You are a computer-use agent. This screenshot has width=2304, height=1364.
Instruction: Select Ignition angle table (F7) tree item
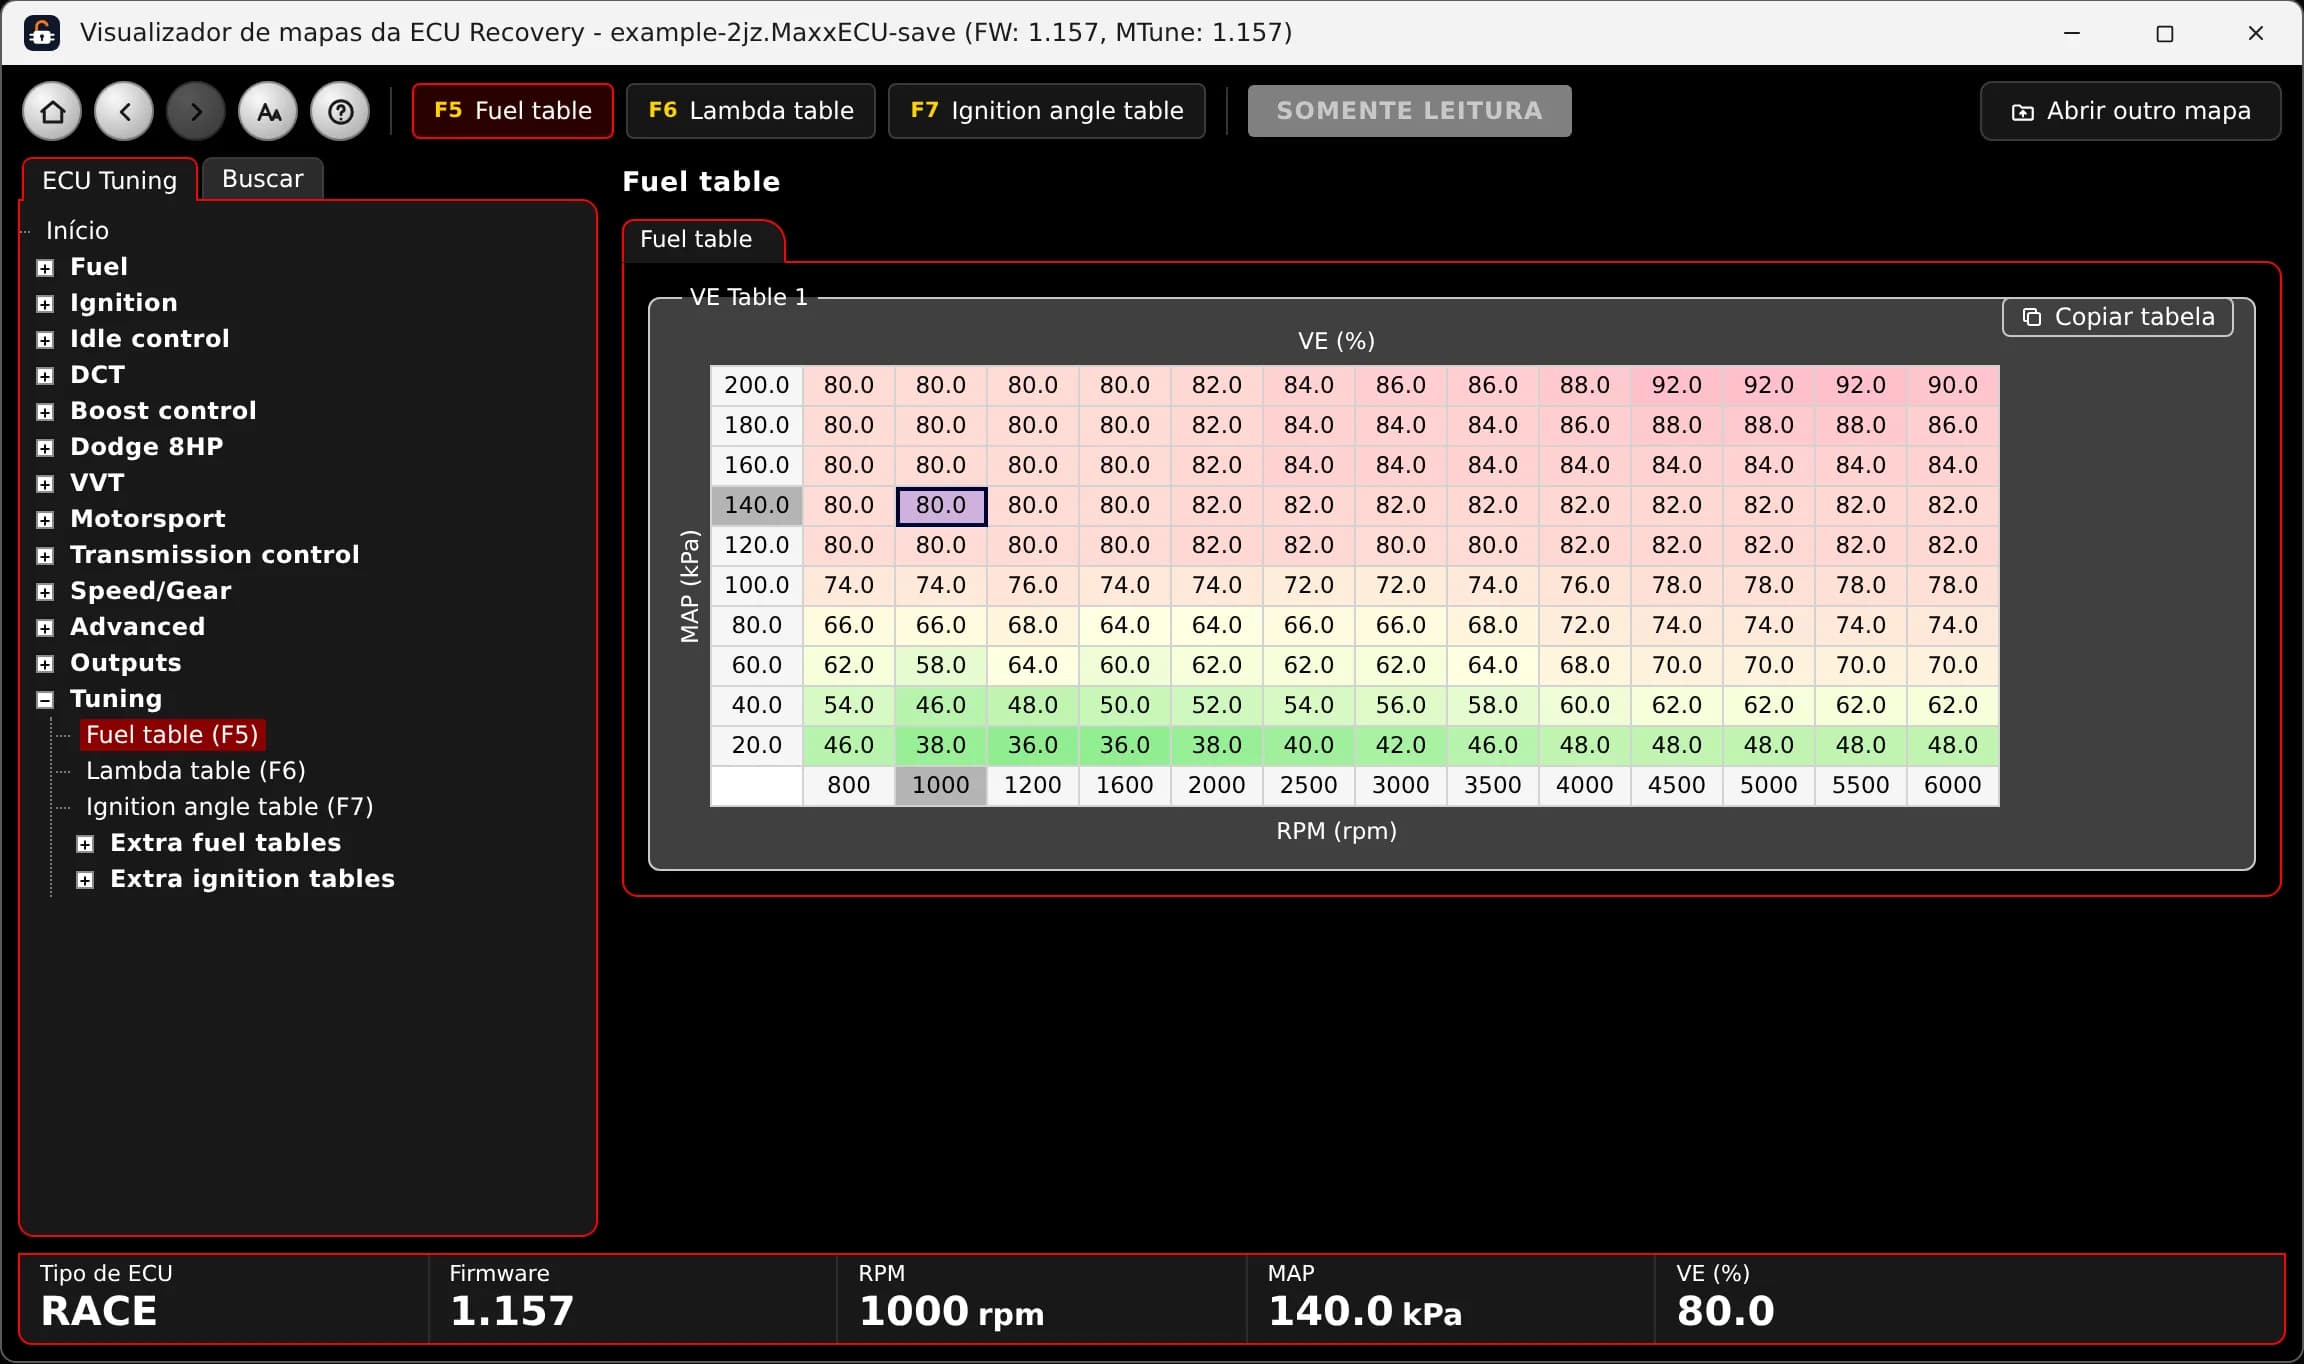tap(230, 806)
